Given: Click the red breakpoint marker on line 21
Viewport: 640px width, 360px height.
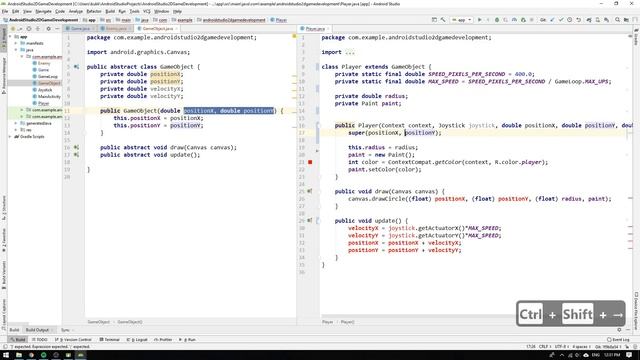Looking at the screenshot, I should pyautogui.click(x=310, y=162).
